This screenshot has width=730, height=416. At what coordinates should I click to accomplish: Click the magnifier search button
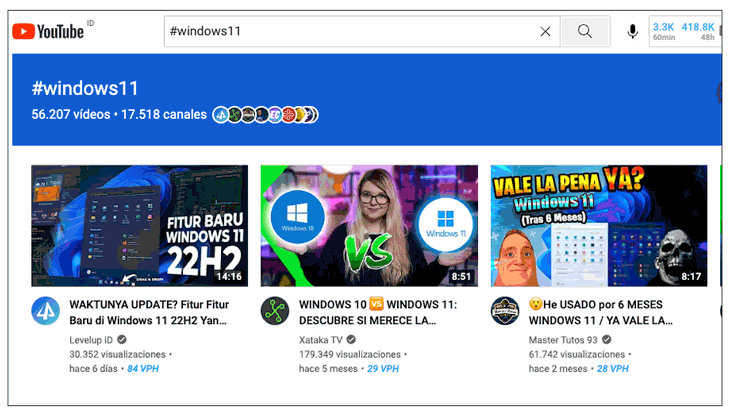coord(585,31)
